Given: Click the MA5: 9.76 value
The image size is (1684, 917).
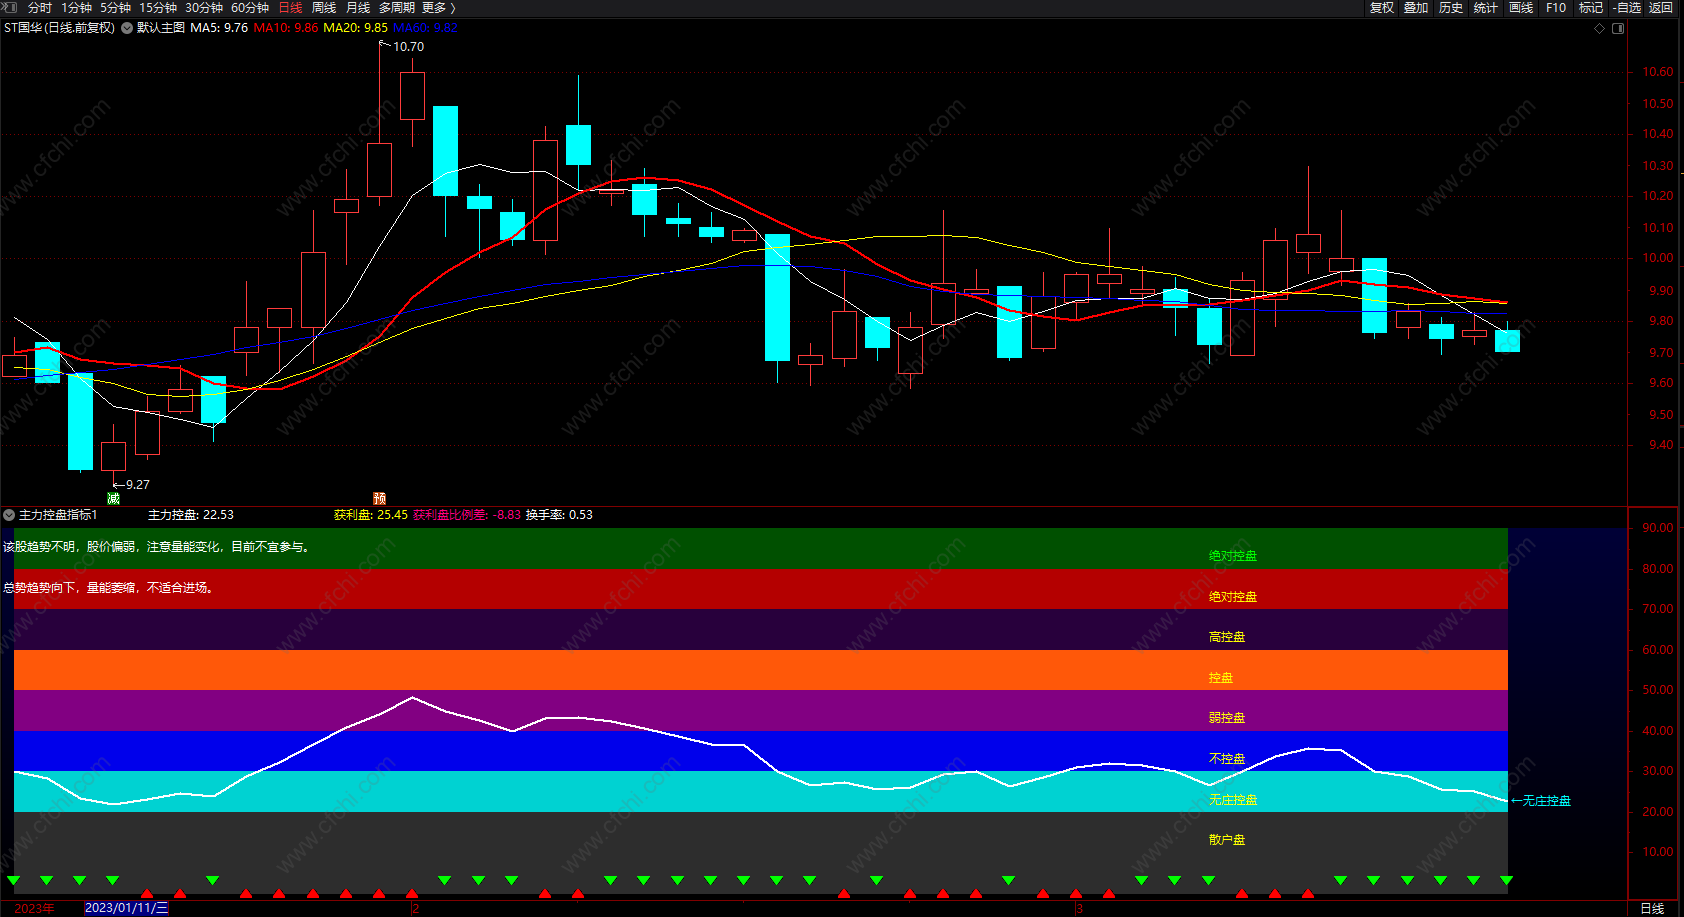Looking at the screenshot, I should pos(219,28).
